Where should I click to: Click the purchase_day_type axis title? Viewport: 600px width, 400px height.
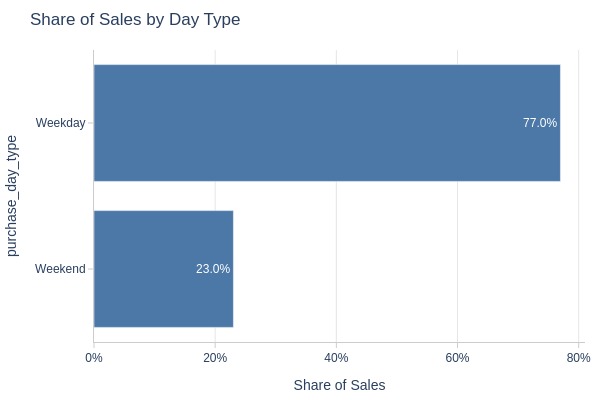tap(12, 196)
